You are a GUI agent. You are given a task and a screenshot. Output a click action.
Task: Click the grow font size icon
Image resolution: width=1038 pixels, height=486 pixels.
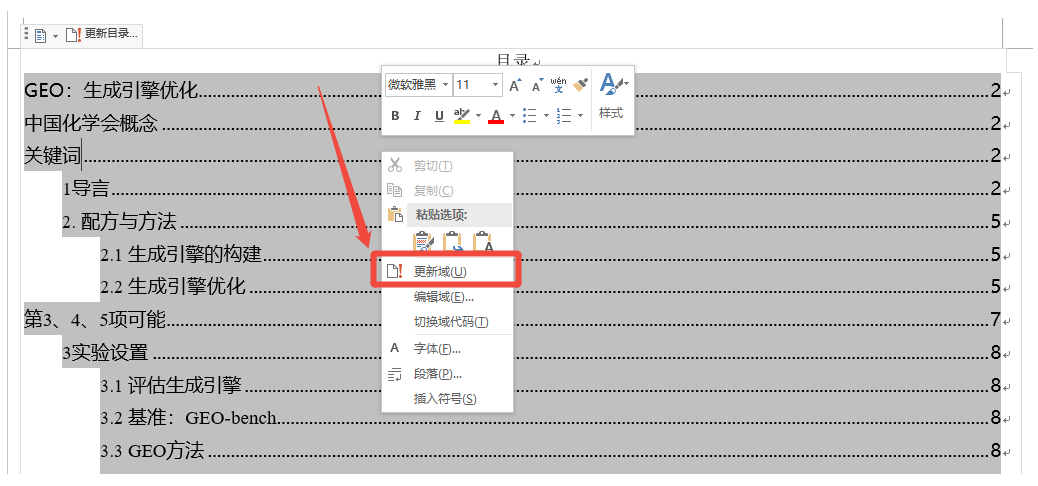coord(514,85)
